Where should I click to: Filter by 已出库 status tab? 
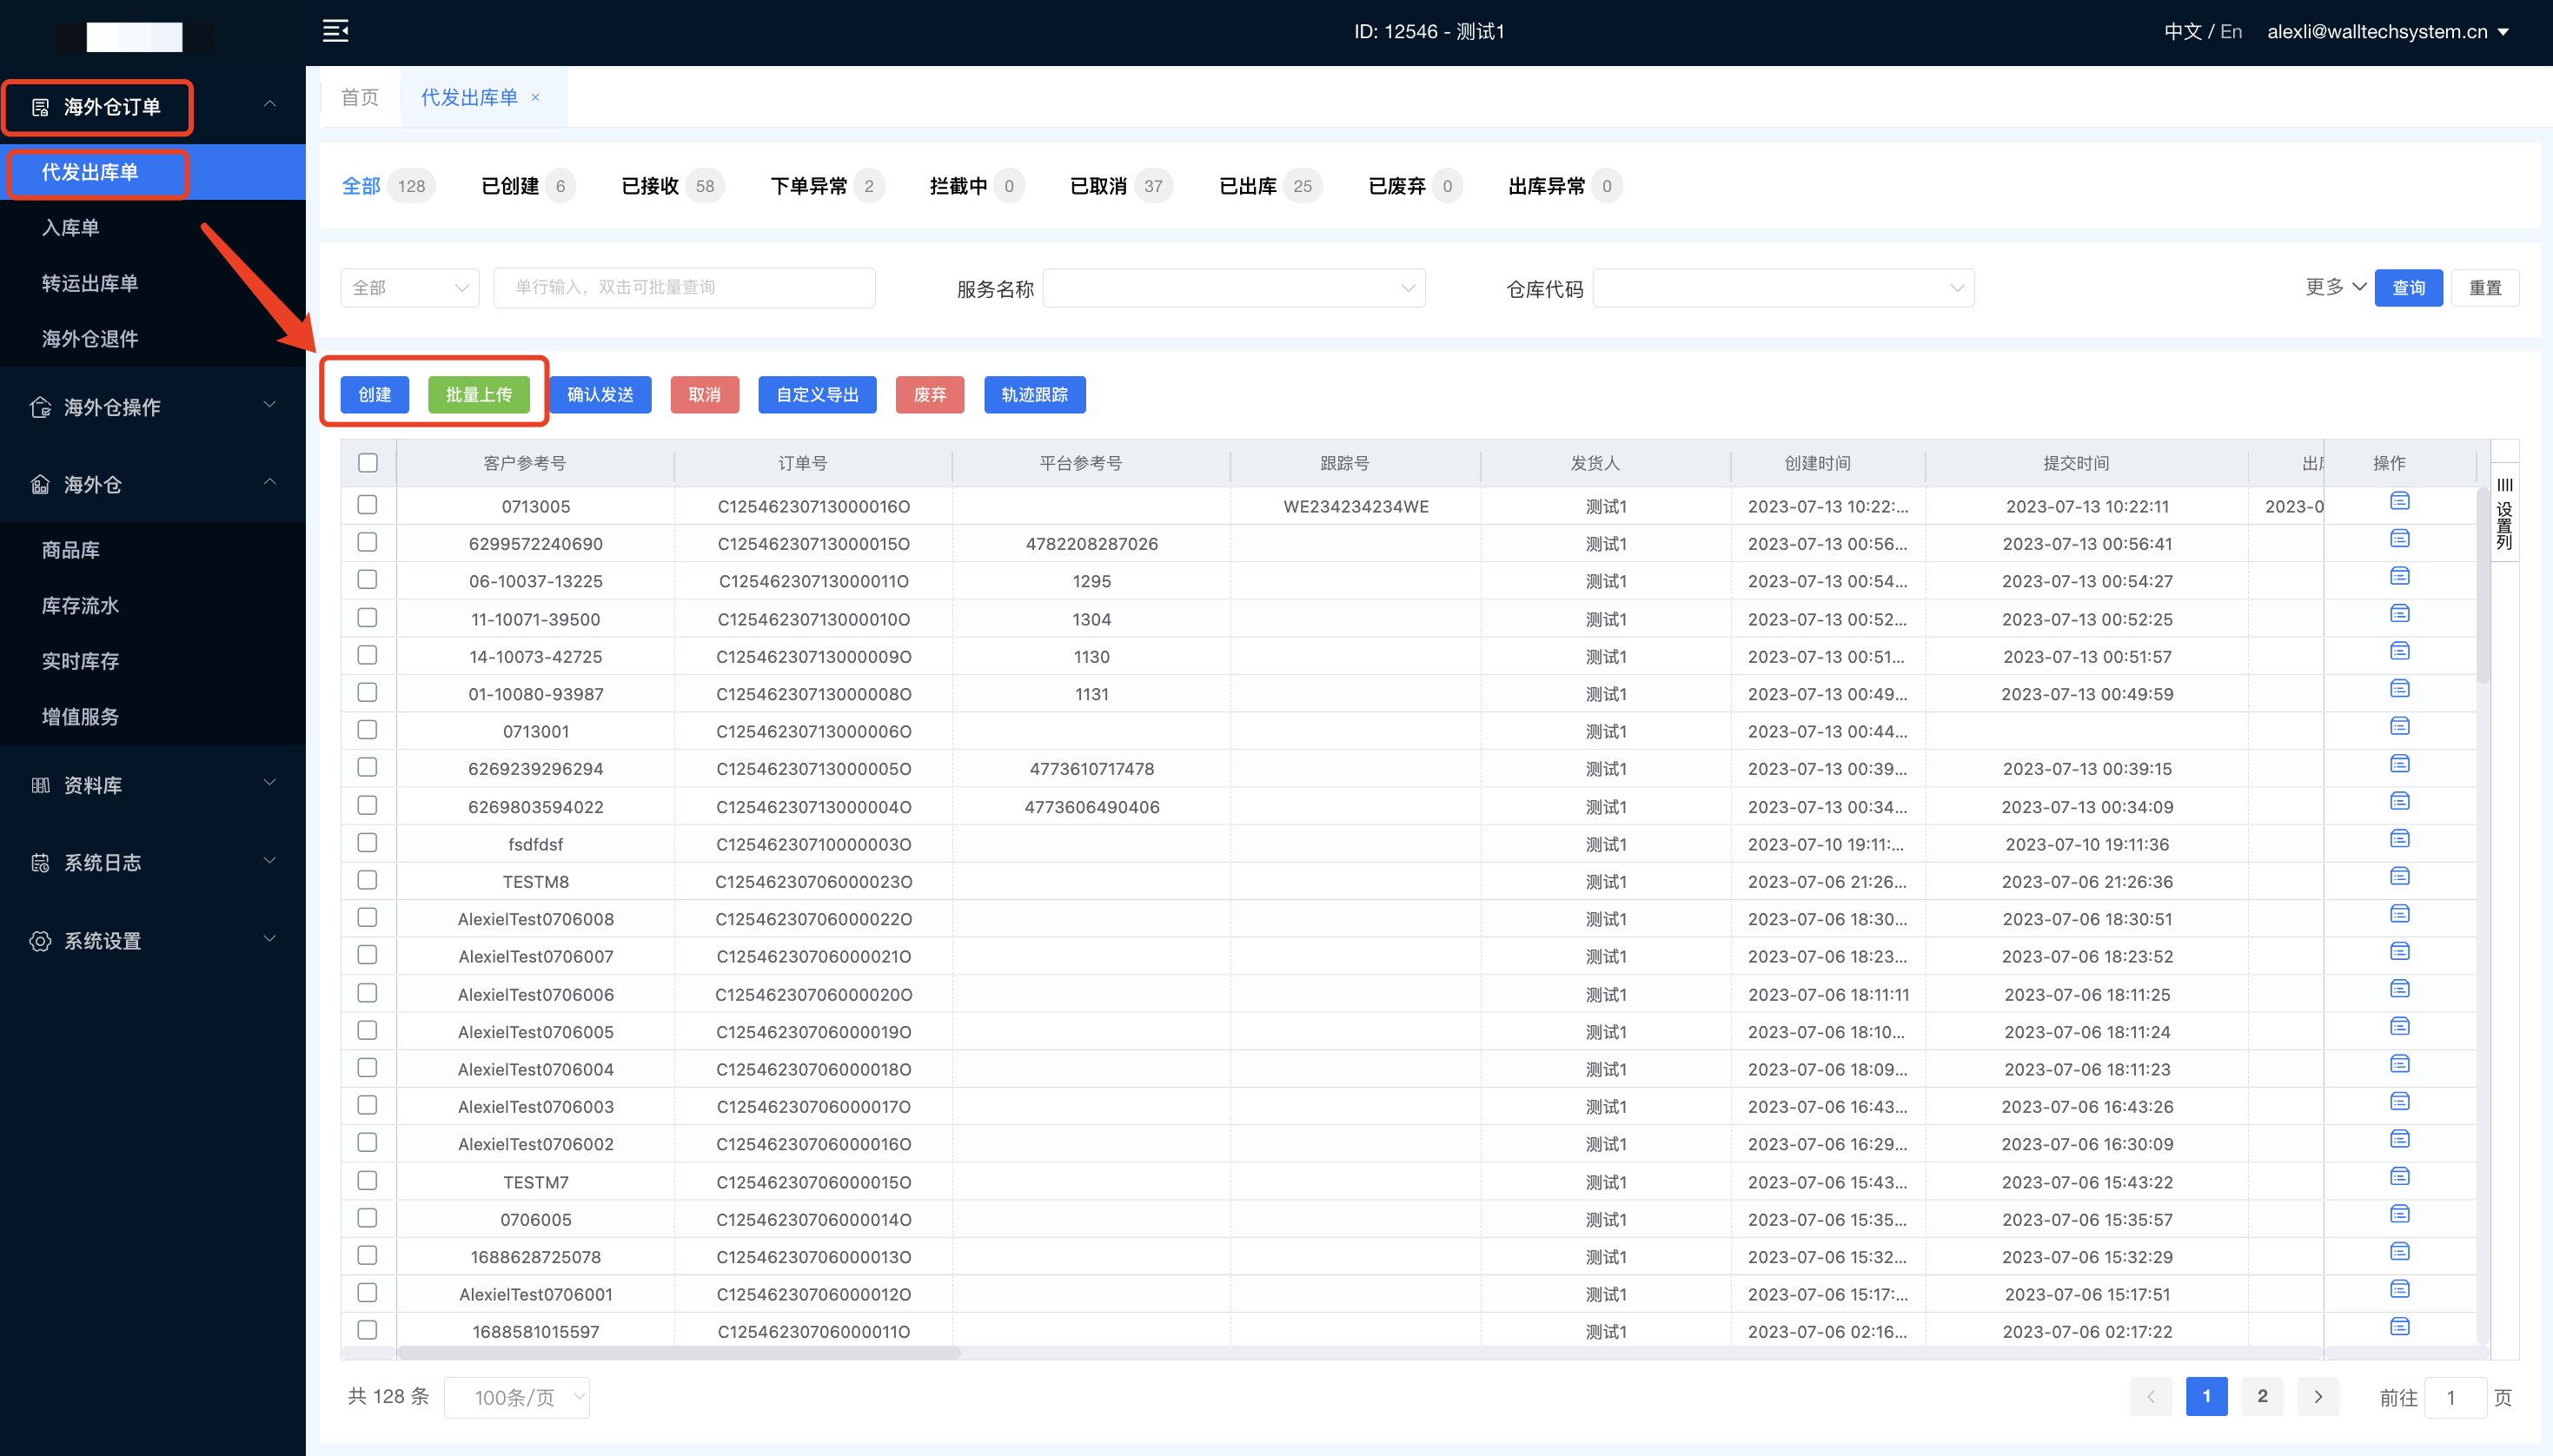click(x=1270, y=186)
